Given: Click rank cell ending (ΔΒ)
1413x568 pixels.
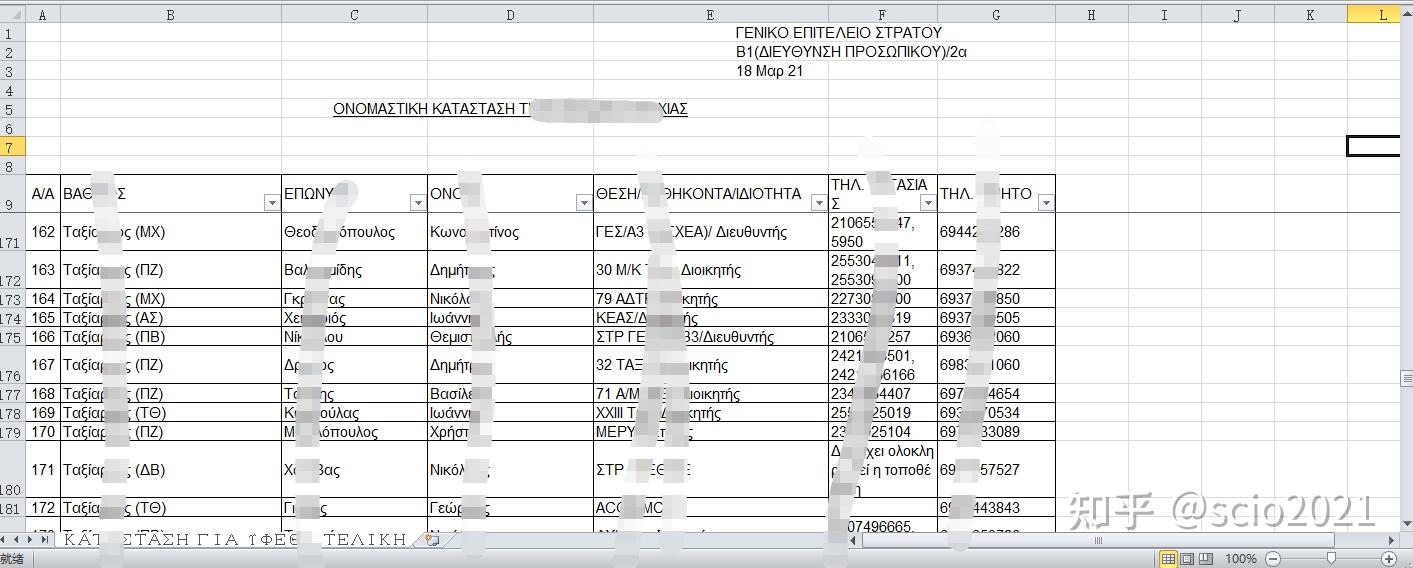Looking at the screenshot, I should 171,470.
